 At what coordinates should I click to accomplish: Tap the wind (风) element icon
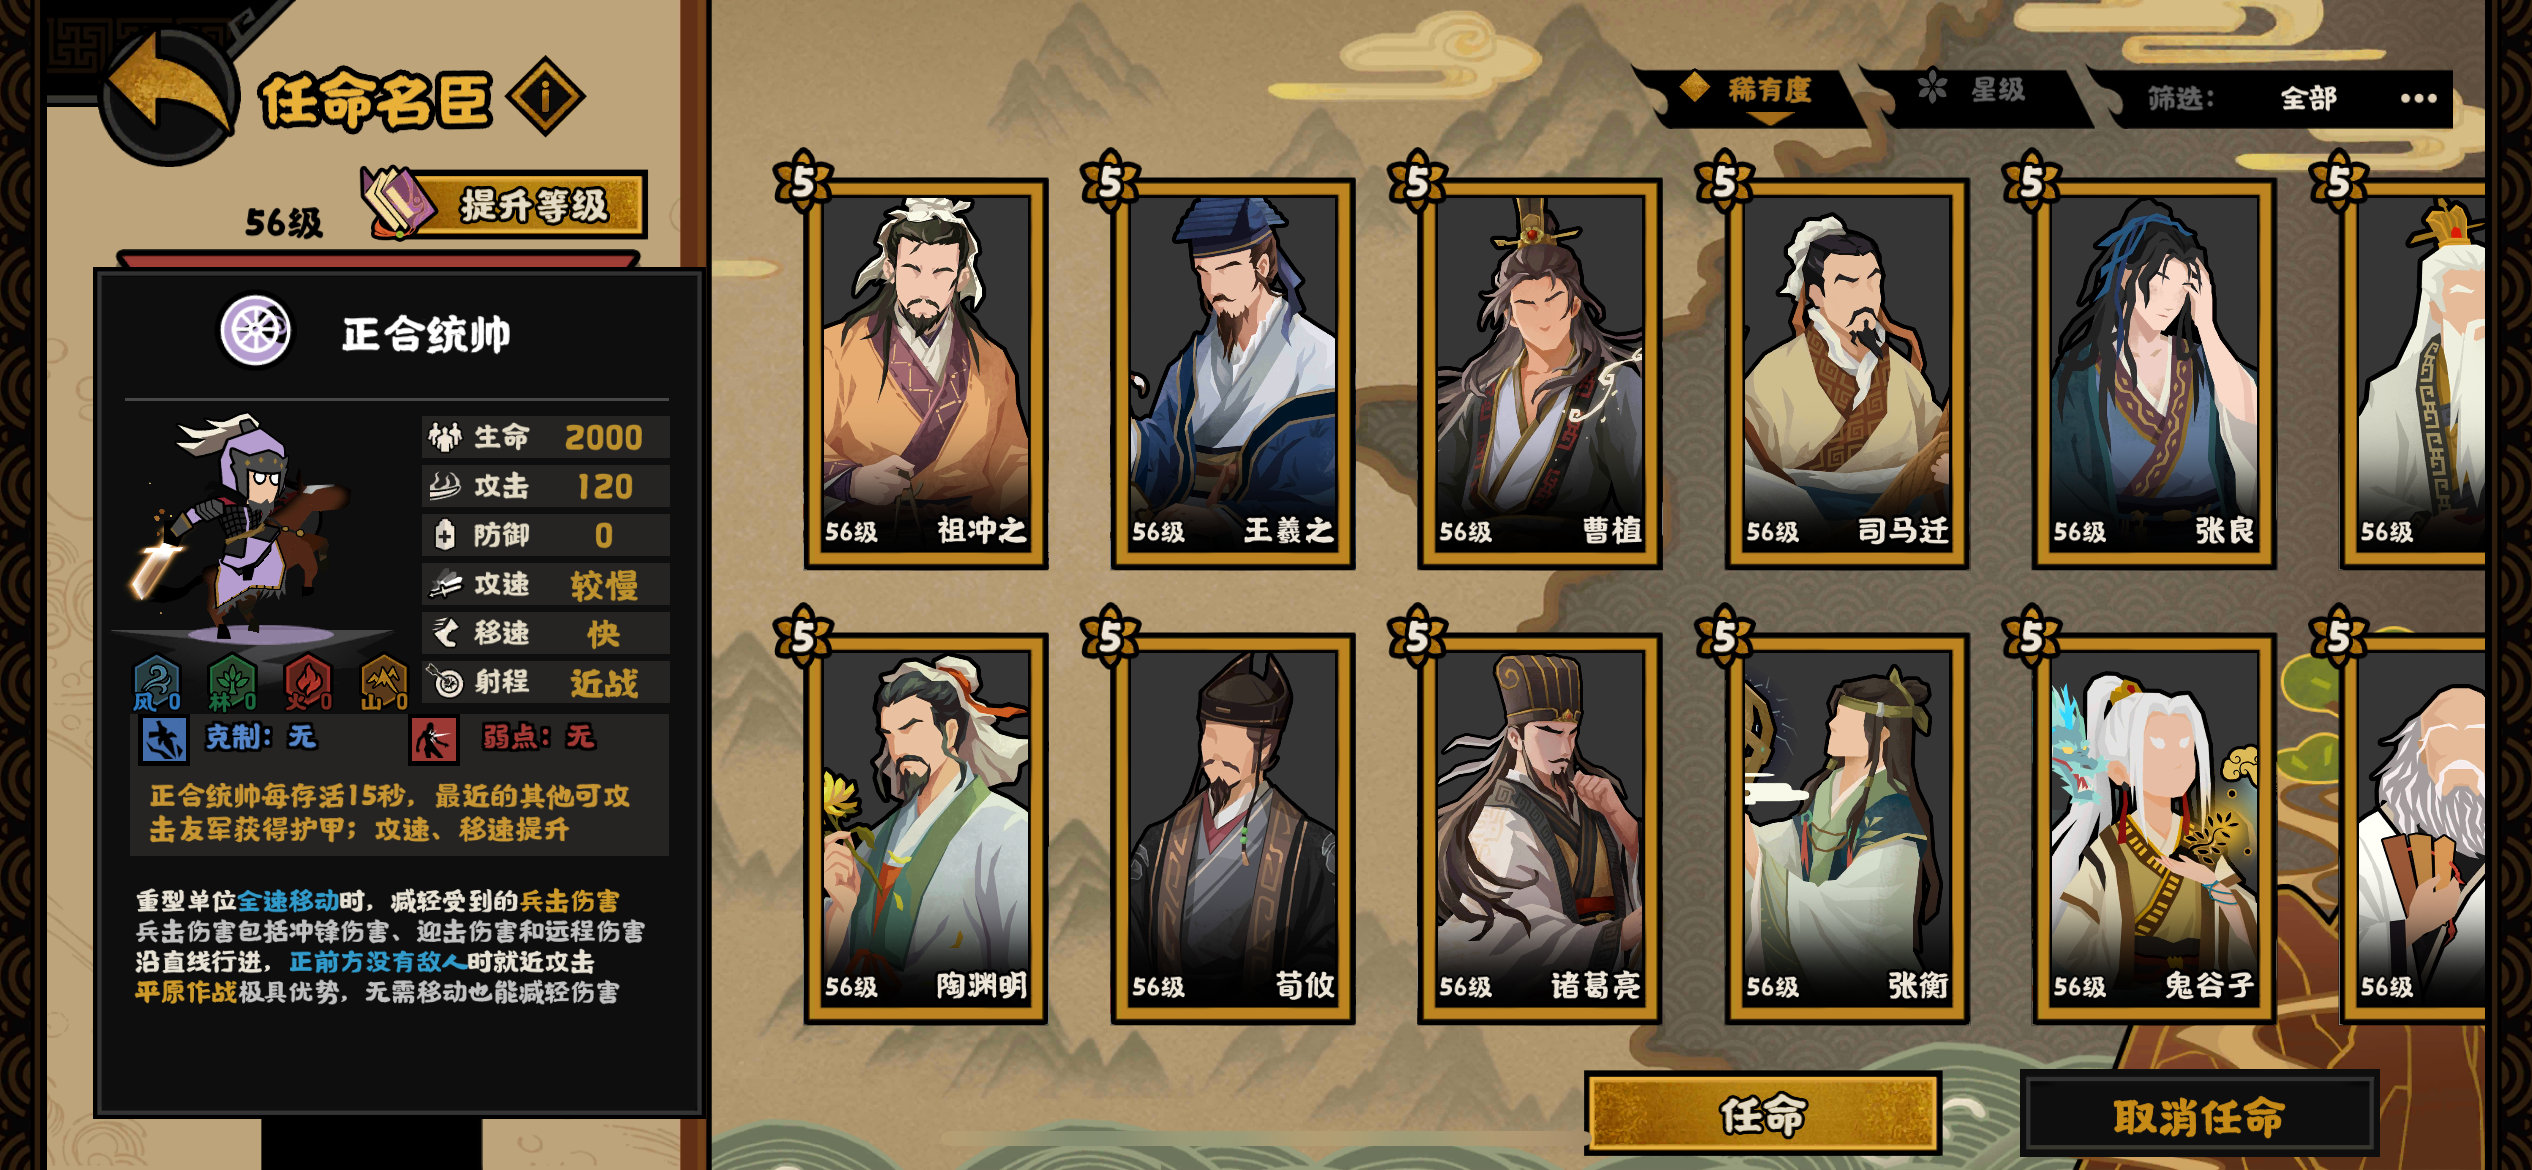click(x=157, y=683)
